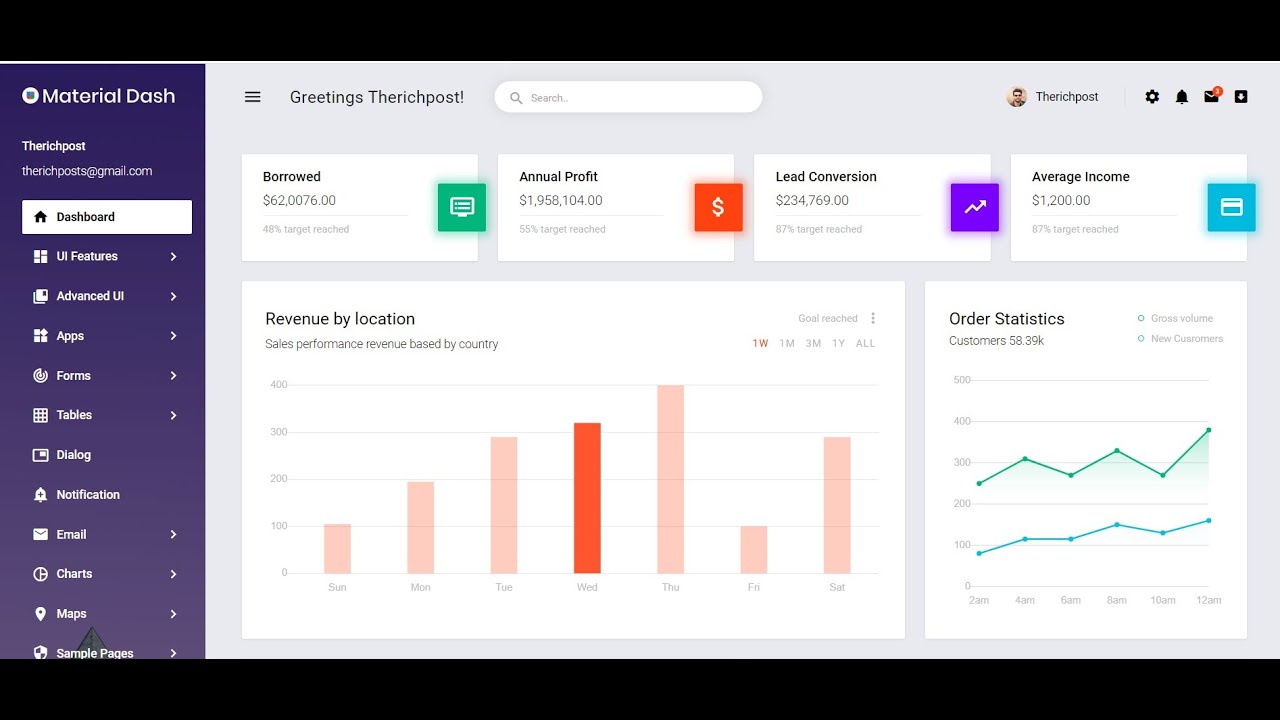
Task: Click the Sat bar in revenue chart
Action: tap(837, 505)
